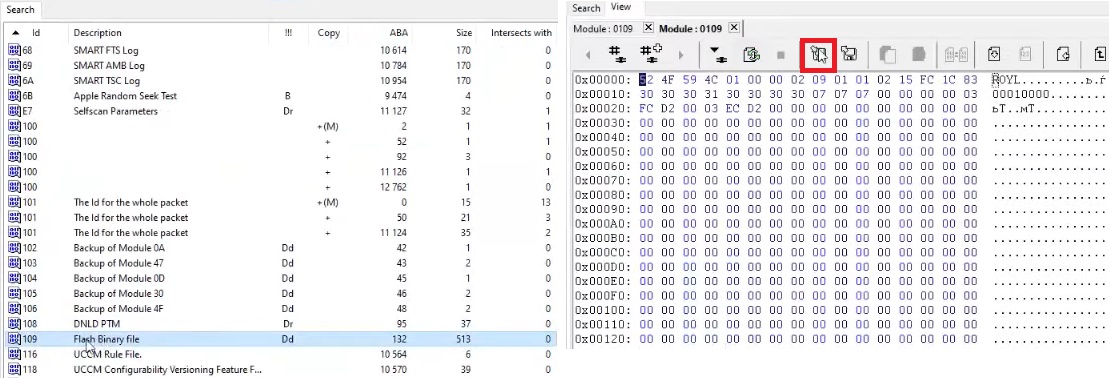1109x378 pixels.
Task: Sort by the Description column header
Action: click(98, 33)
